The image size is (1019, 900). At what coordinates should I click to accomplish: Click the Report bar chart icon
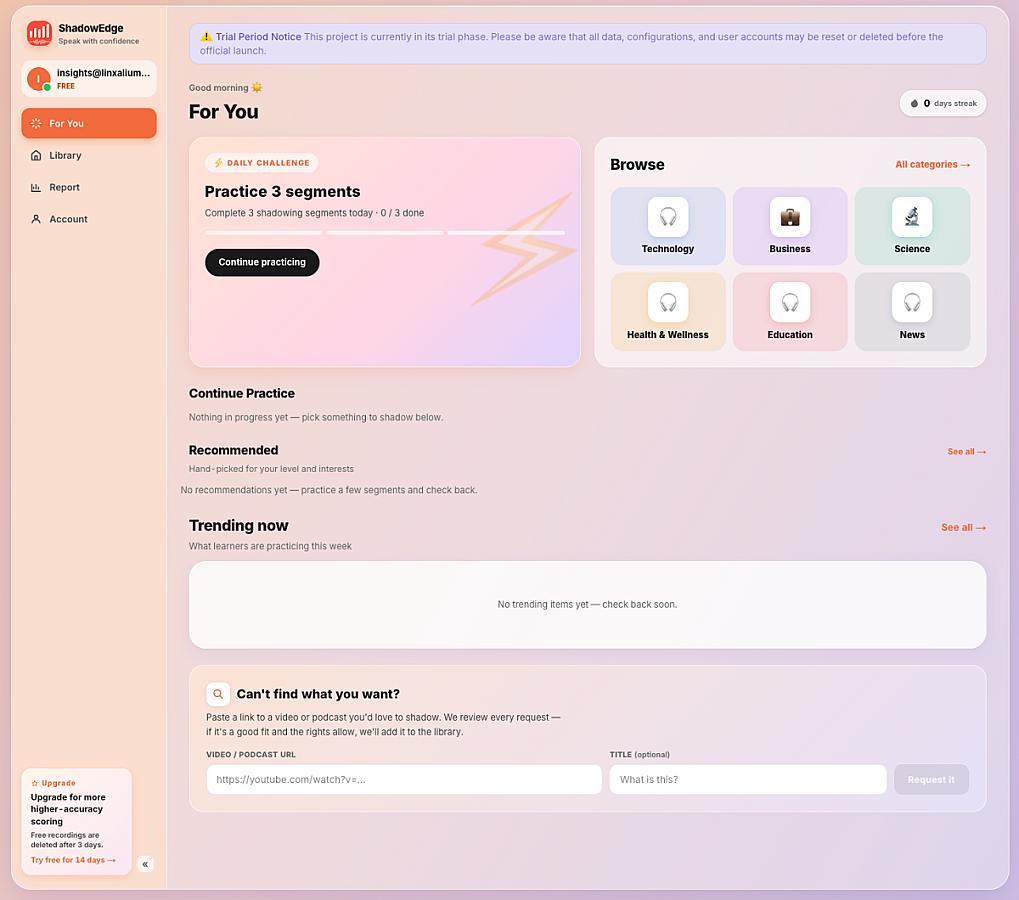[x=36, y=187]
